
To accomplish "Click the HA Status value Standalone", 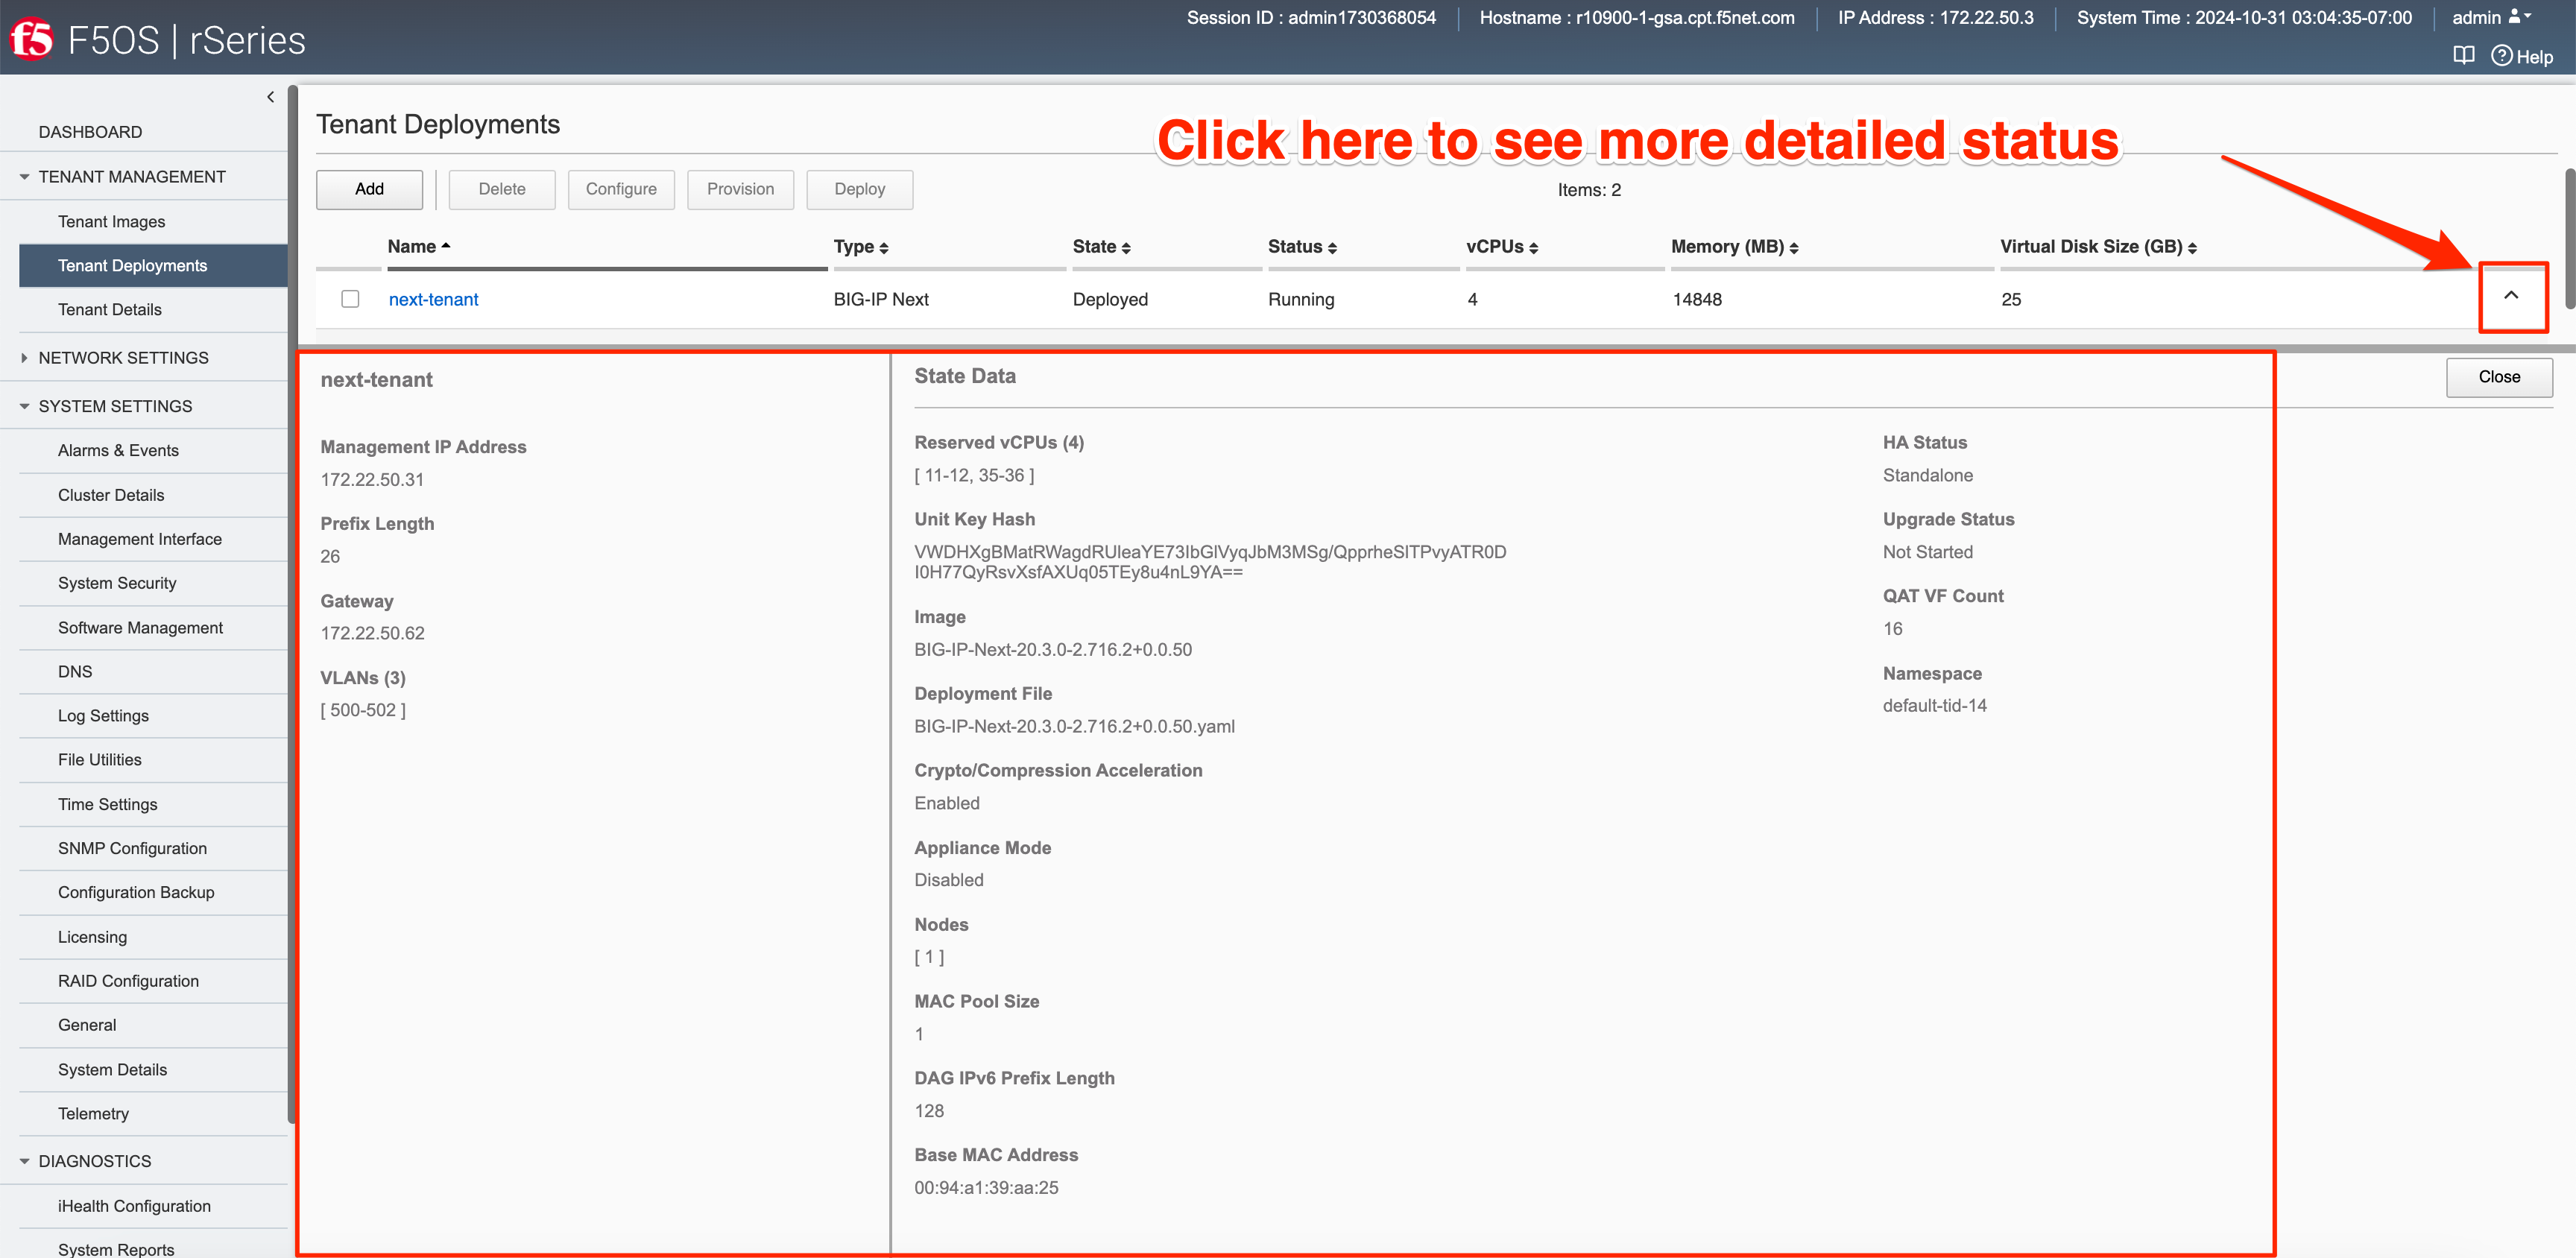I will click(1927, 476).
